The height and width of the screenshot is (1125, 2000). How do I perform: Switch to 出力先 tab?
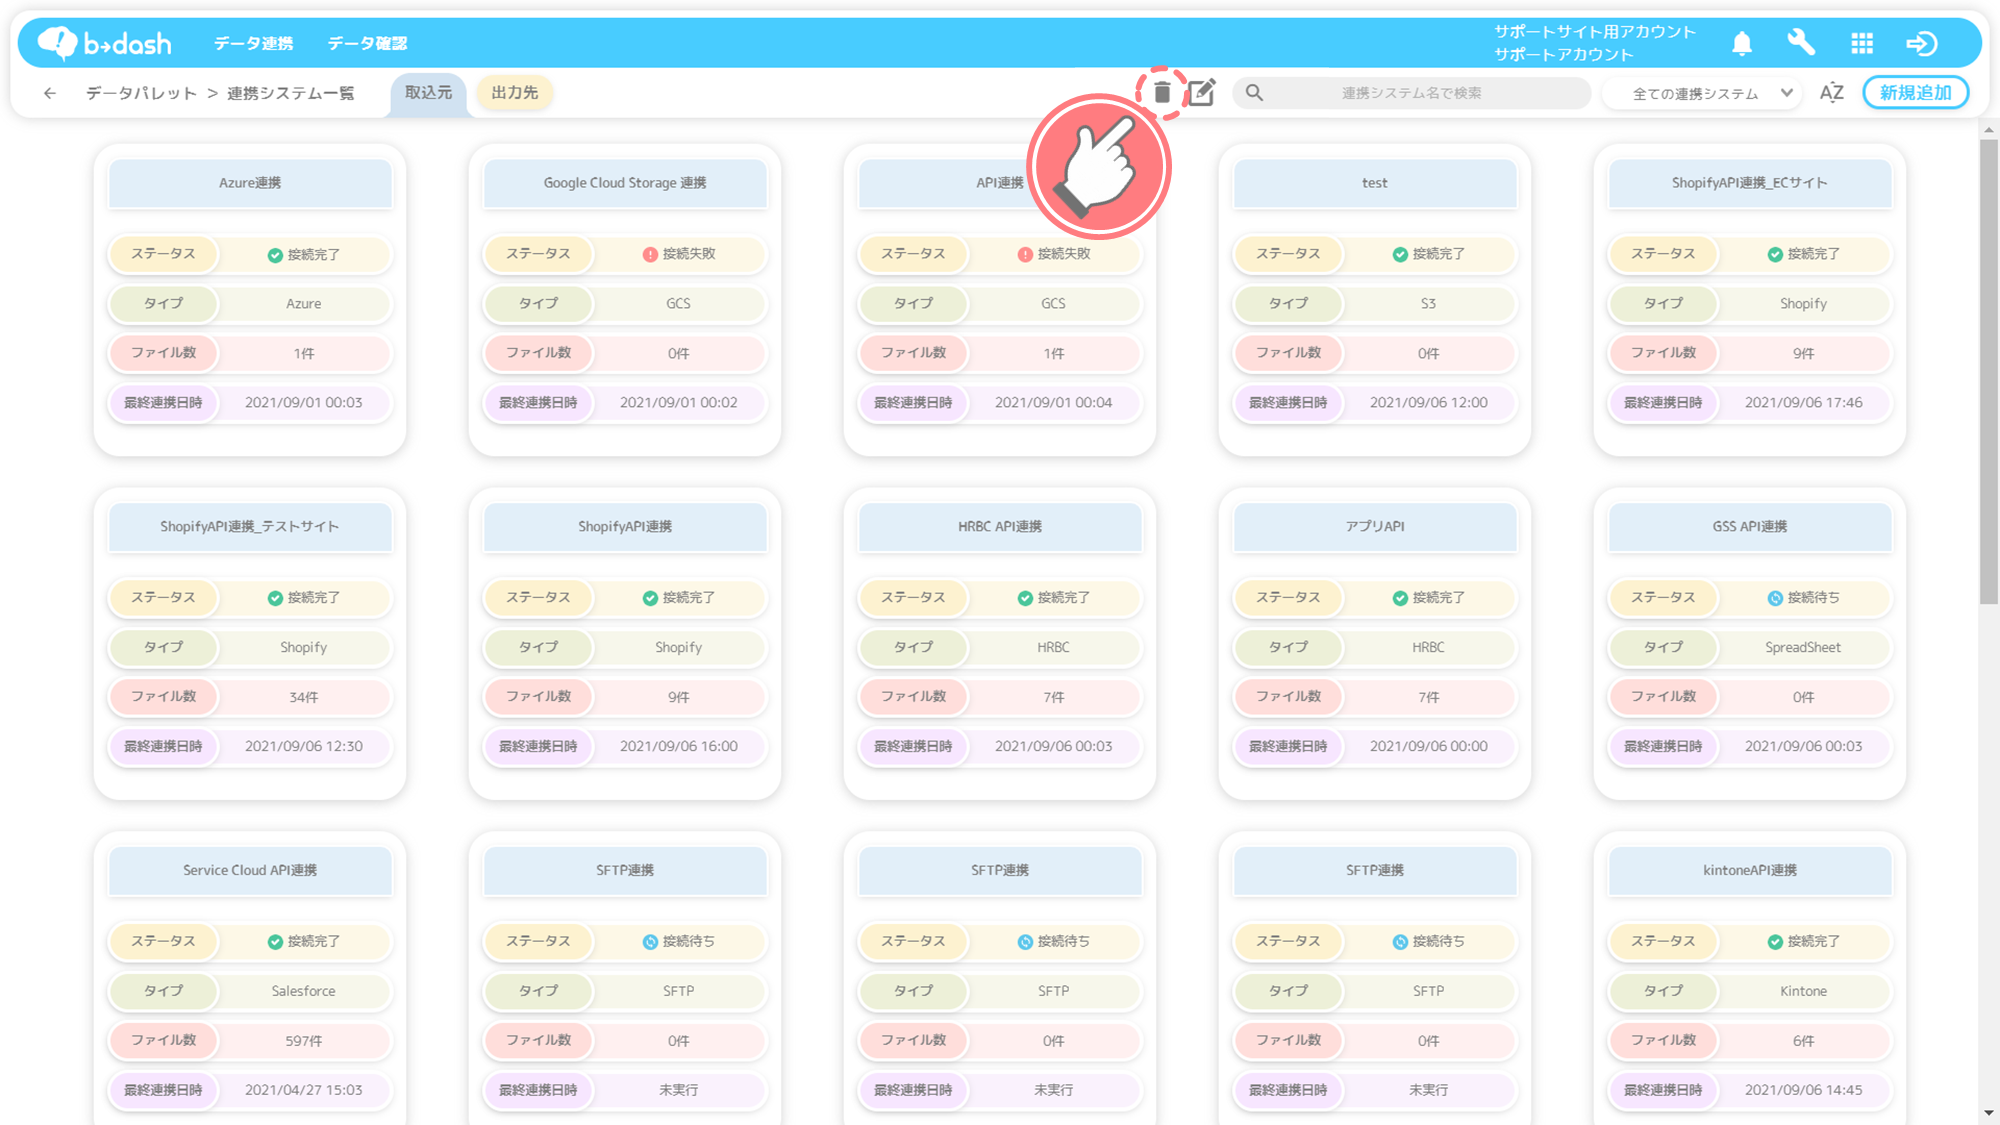tap(514, 93)
